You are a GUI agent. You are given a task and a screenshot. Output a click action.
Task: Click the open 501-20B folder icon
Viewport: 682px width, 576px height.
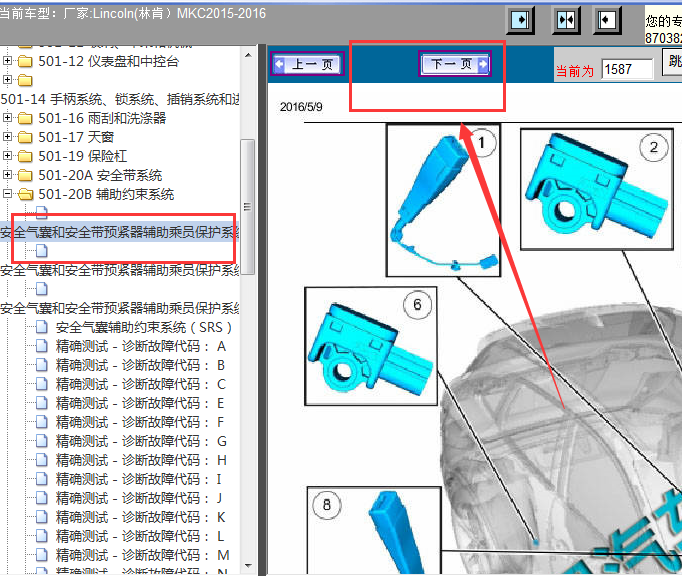pos(26,194)
